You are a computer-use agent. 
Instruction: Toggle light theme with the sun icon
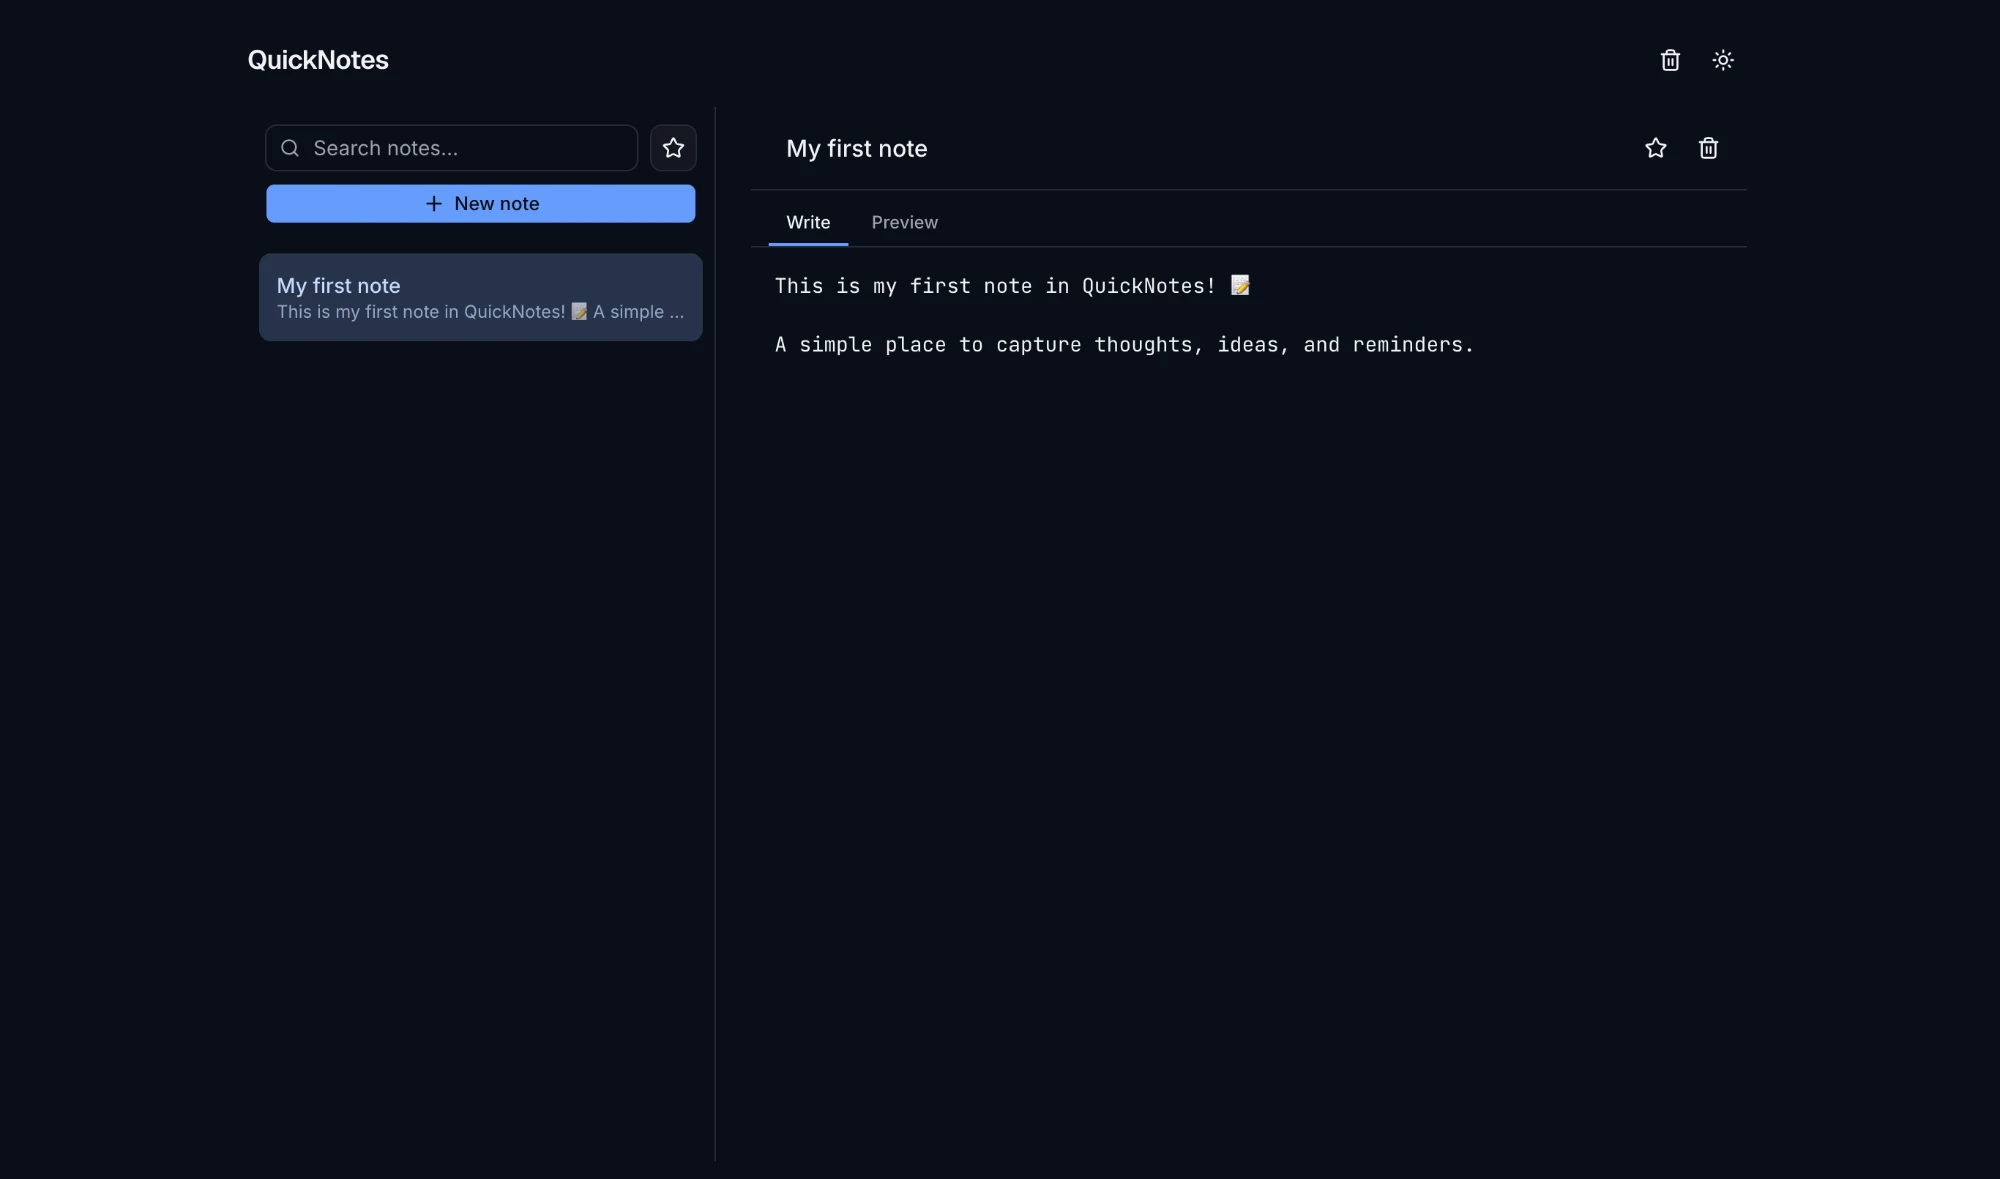coord(1722,60)
